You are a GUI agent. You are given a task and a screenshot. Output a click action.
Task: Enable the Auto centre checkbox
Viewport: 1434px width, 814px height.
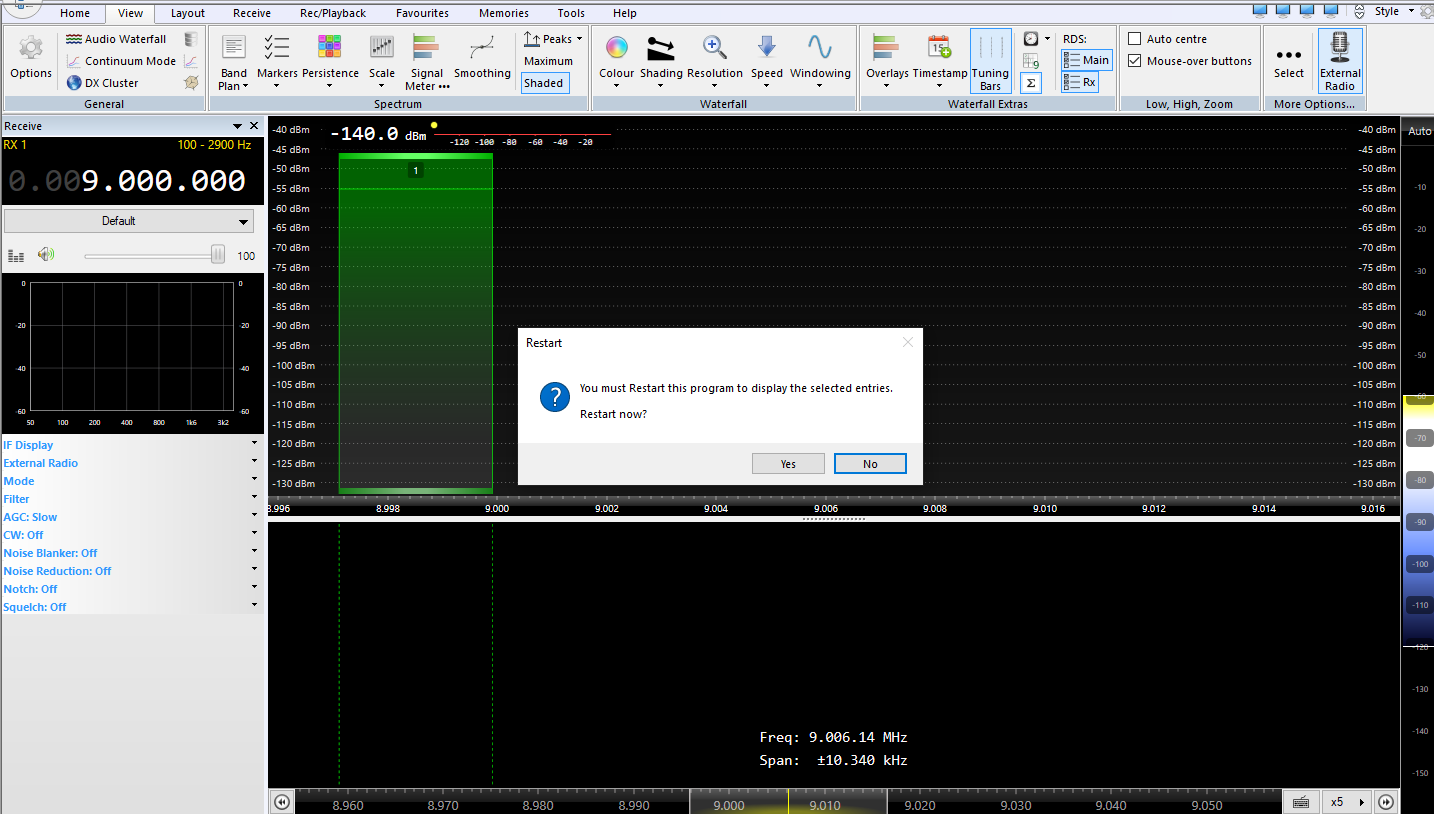click(1135, 39)
